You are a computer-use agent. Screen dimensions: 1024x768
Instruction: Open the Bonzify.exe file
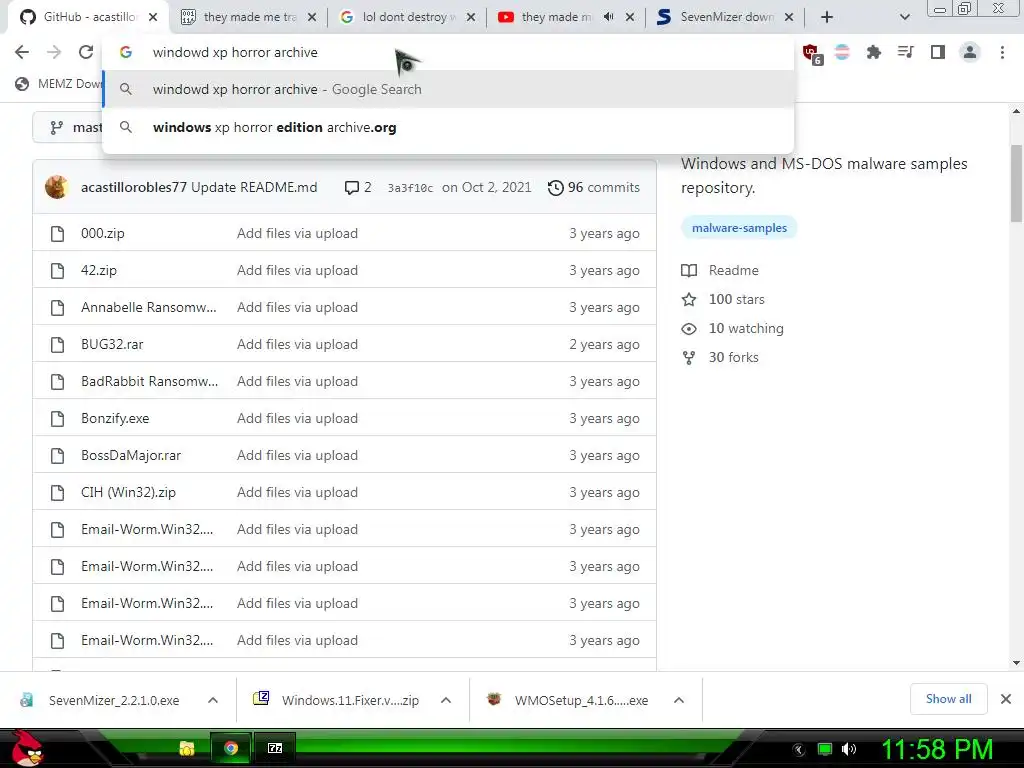(115, 419)
